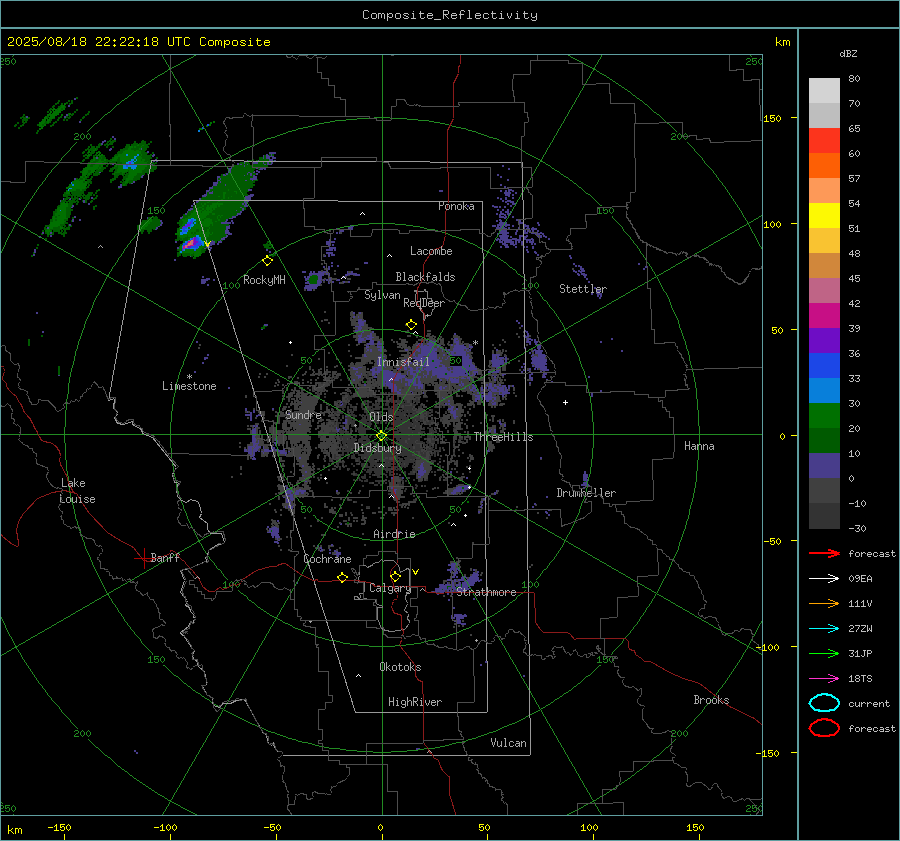Select the yellow diamond marker near RedDeer
900x841 pixels.
[x=411, y=325]
